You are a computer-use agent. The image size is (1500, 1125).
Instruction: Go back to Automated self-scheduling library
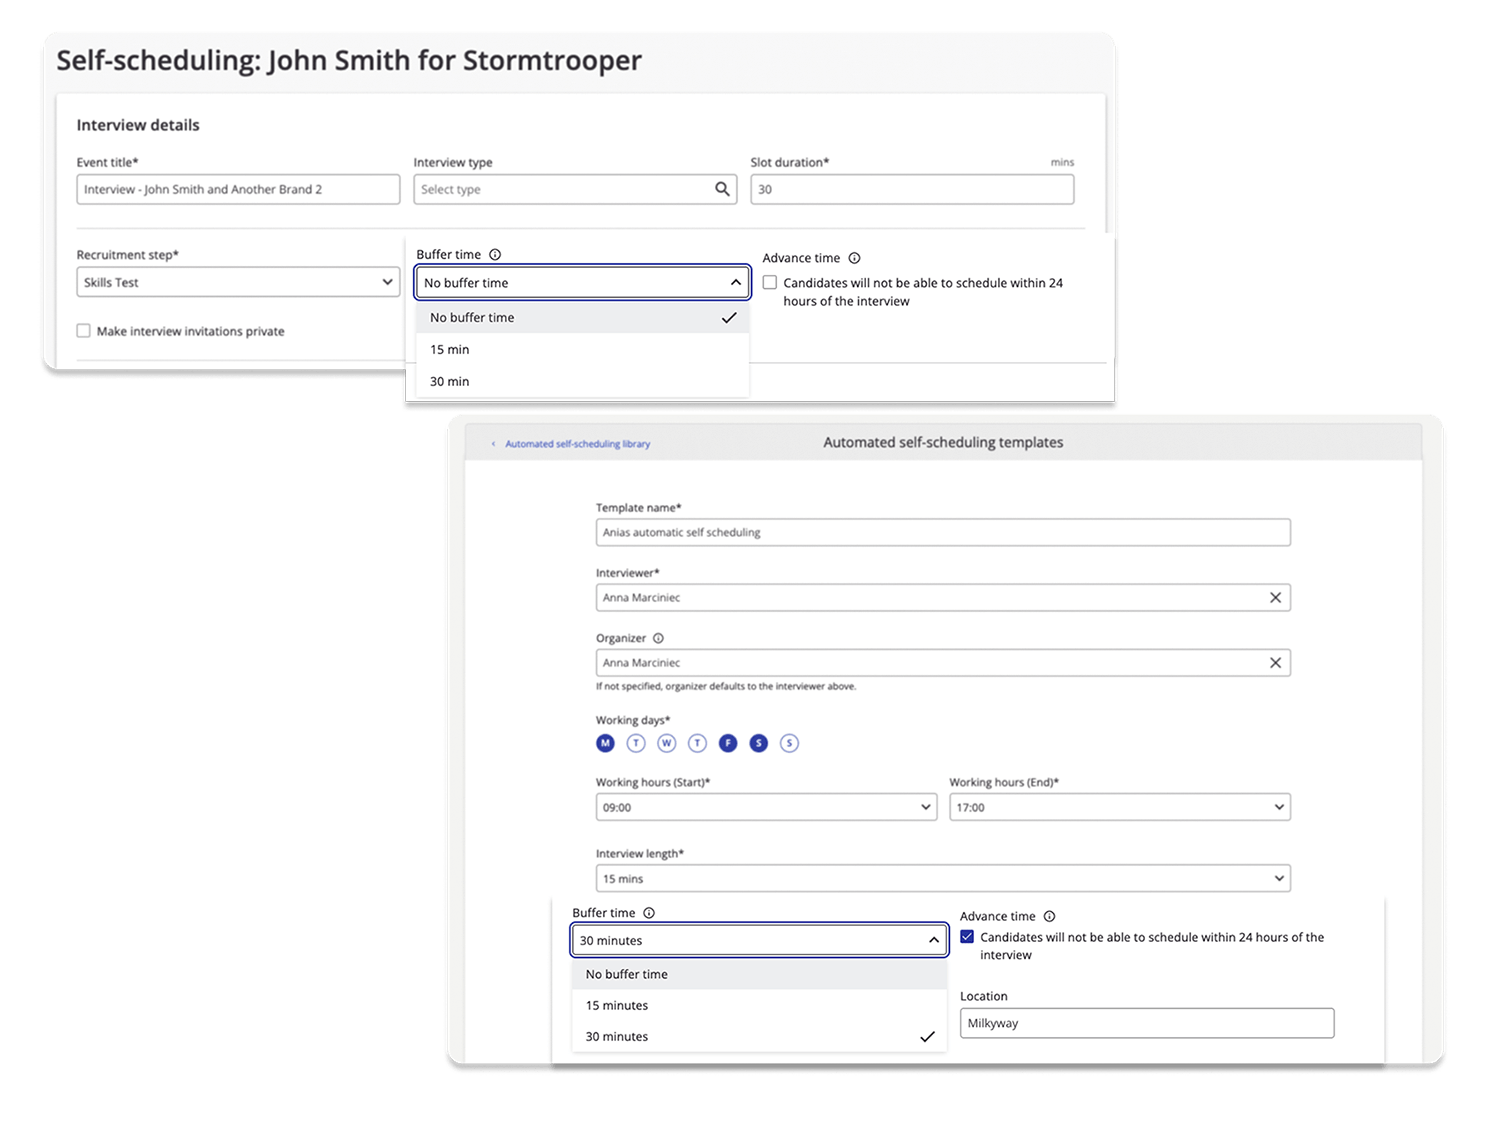point(576,444)
